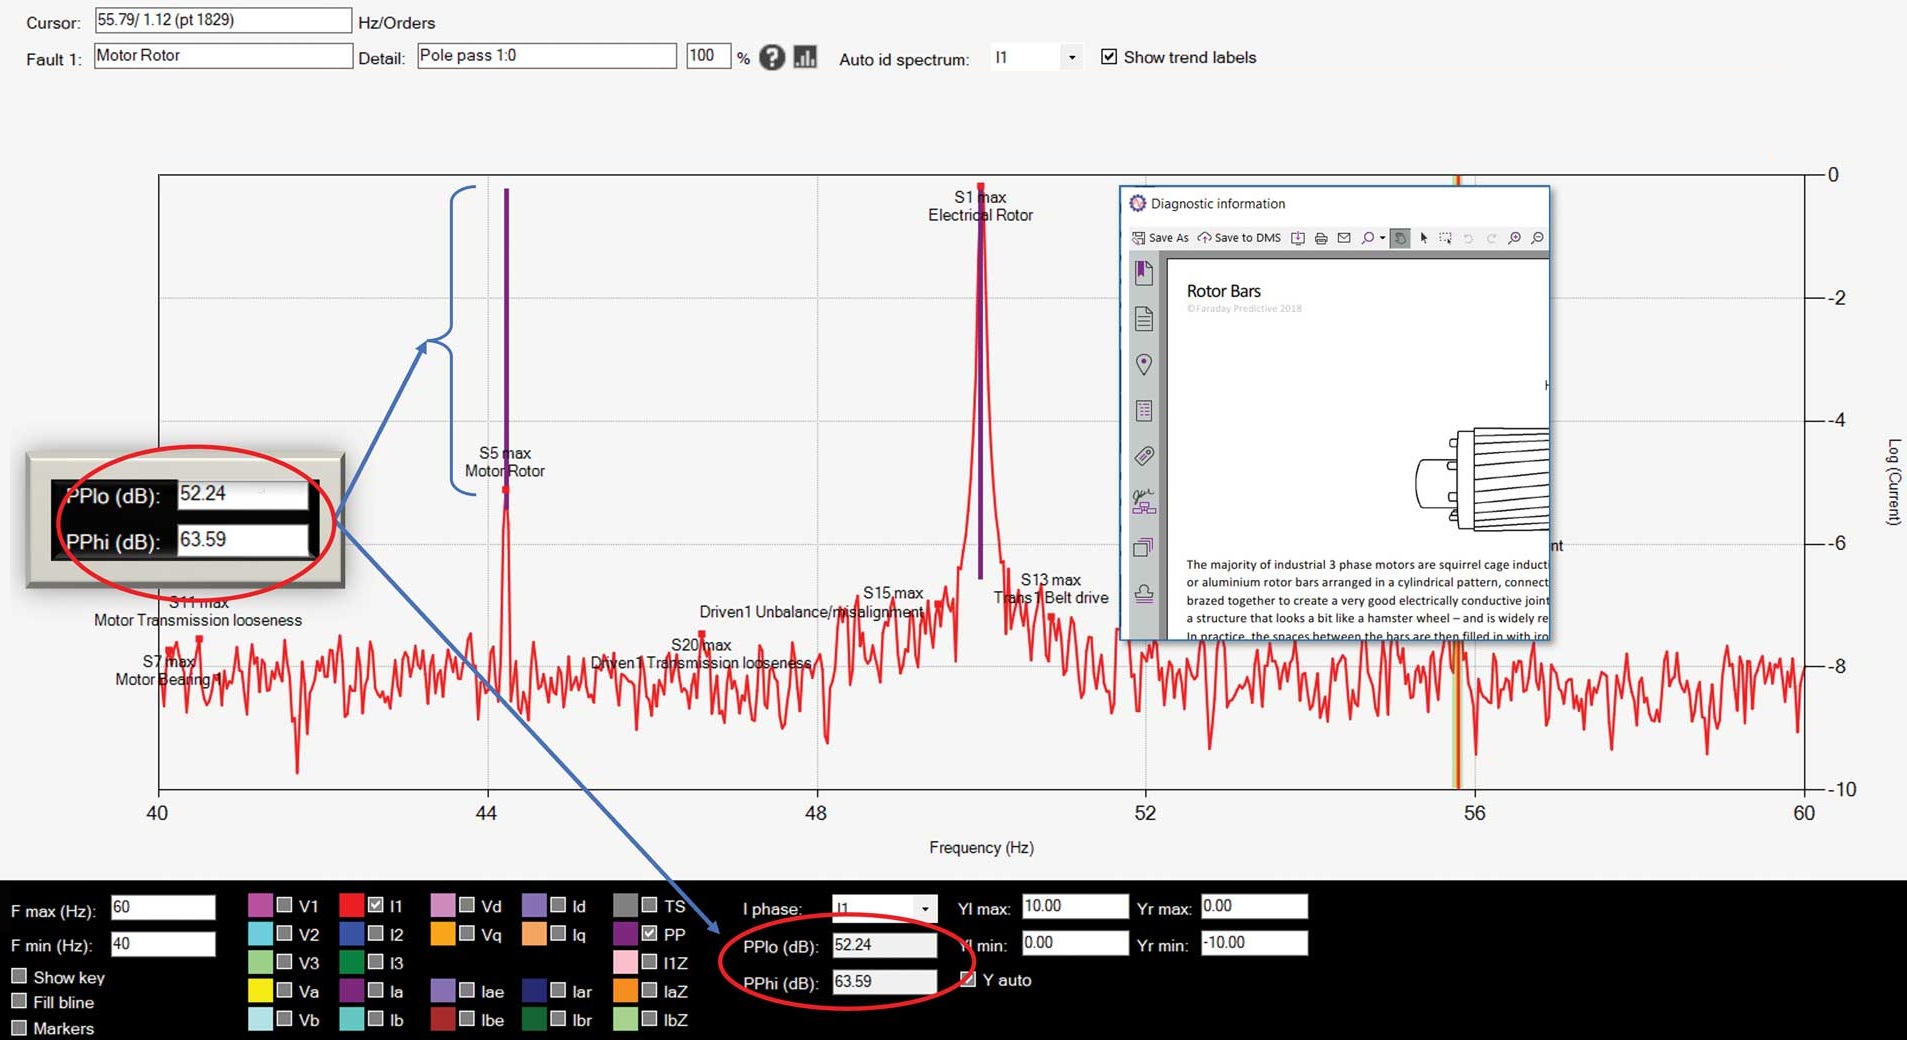Enable the V1 voltage trace checkbox
The height and width of the screenshot is (1040, 1907).
pyautogui.click(x=285, y=905)
